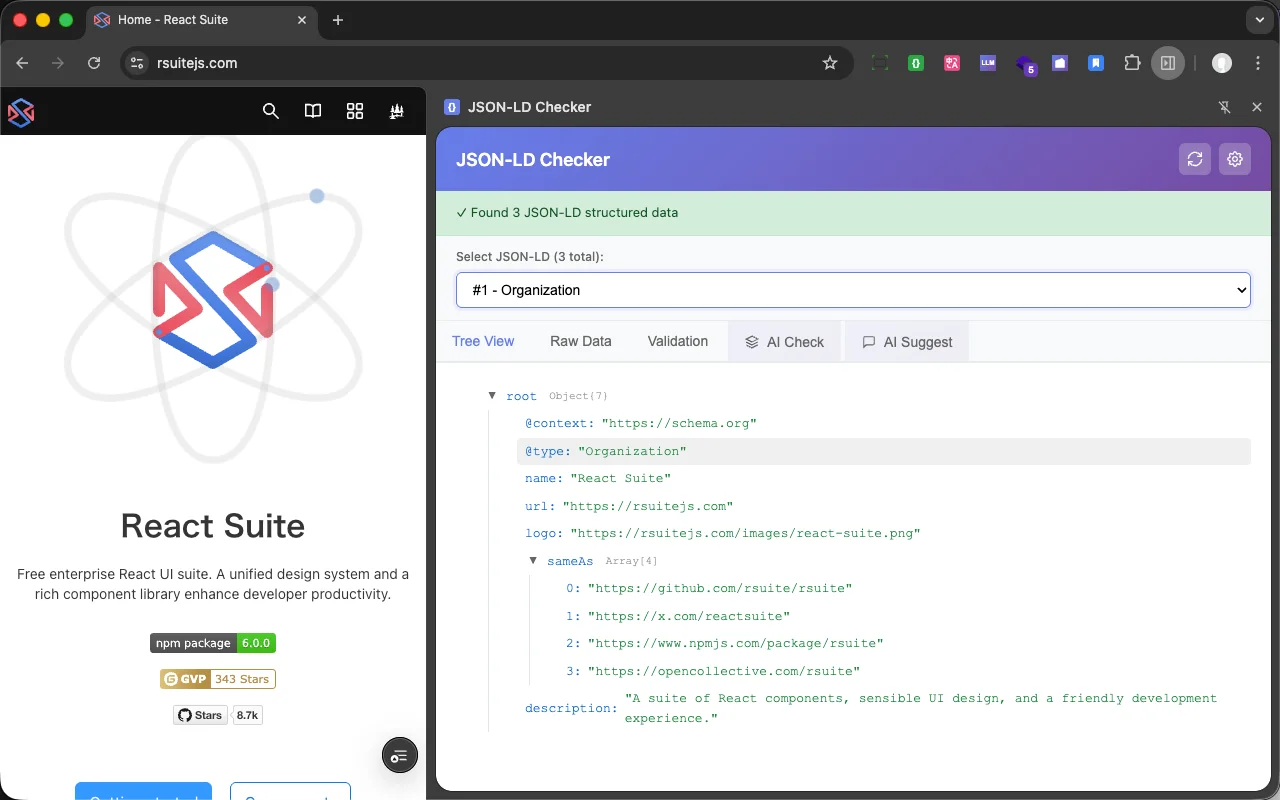The height and width of the screenshot is (800, 1280).
Task: Click the description key in the tree
Action: coord(571,708)
